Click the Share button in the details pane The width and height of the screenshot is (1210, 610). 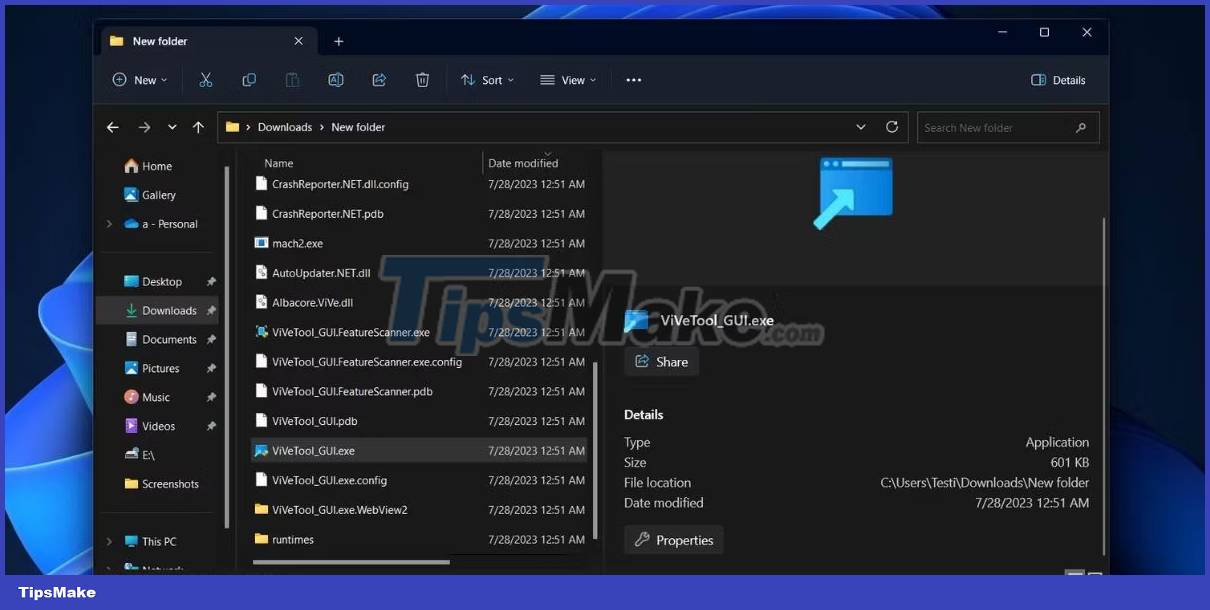click(661, 362)
